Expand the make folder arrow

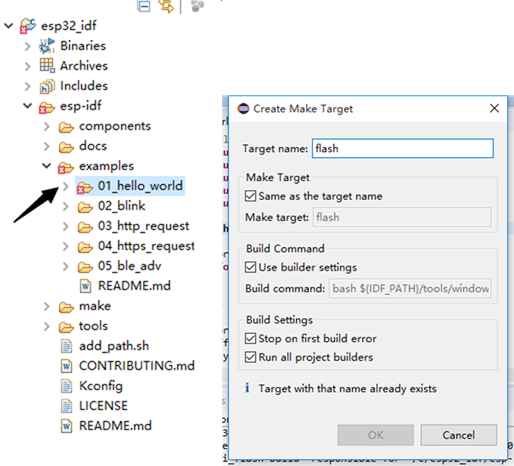tap(47, 306)
